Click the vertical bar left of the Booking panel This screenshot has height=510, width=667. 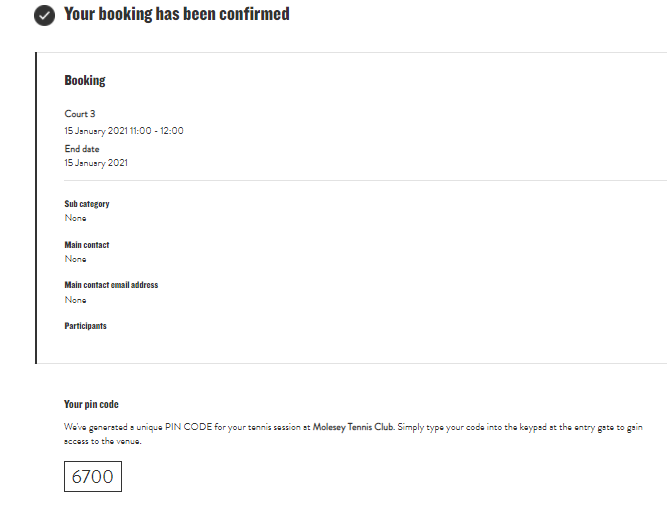(36, 207)
